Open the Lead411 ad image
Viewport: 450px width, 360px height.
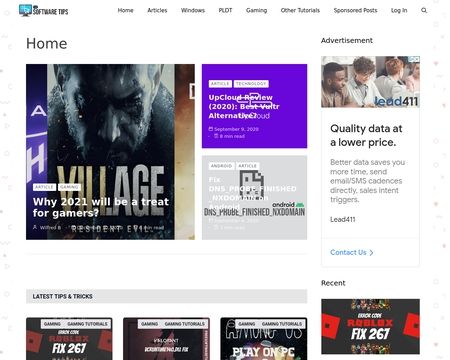(370, 82)
